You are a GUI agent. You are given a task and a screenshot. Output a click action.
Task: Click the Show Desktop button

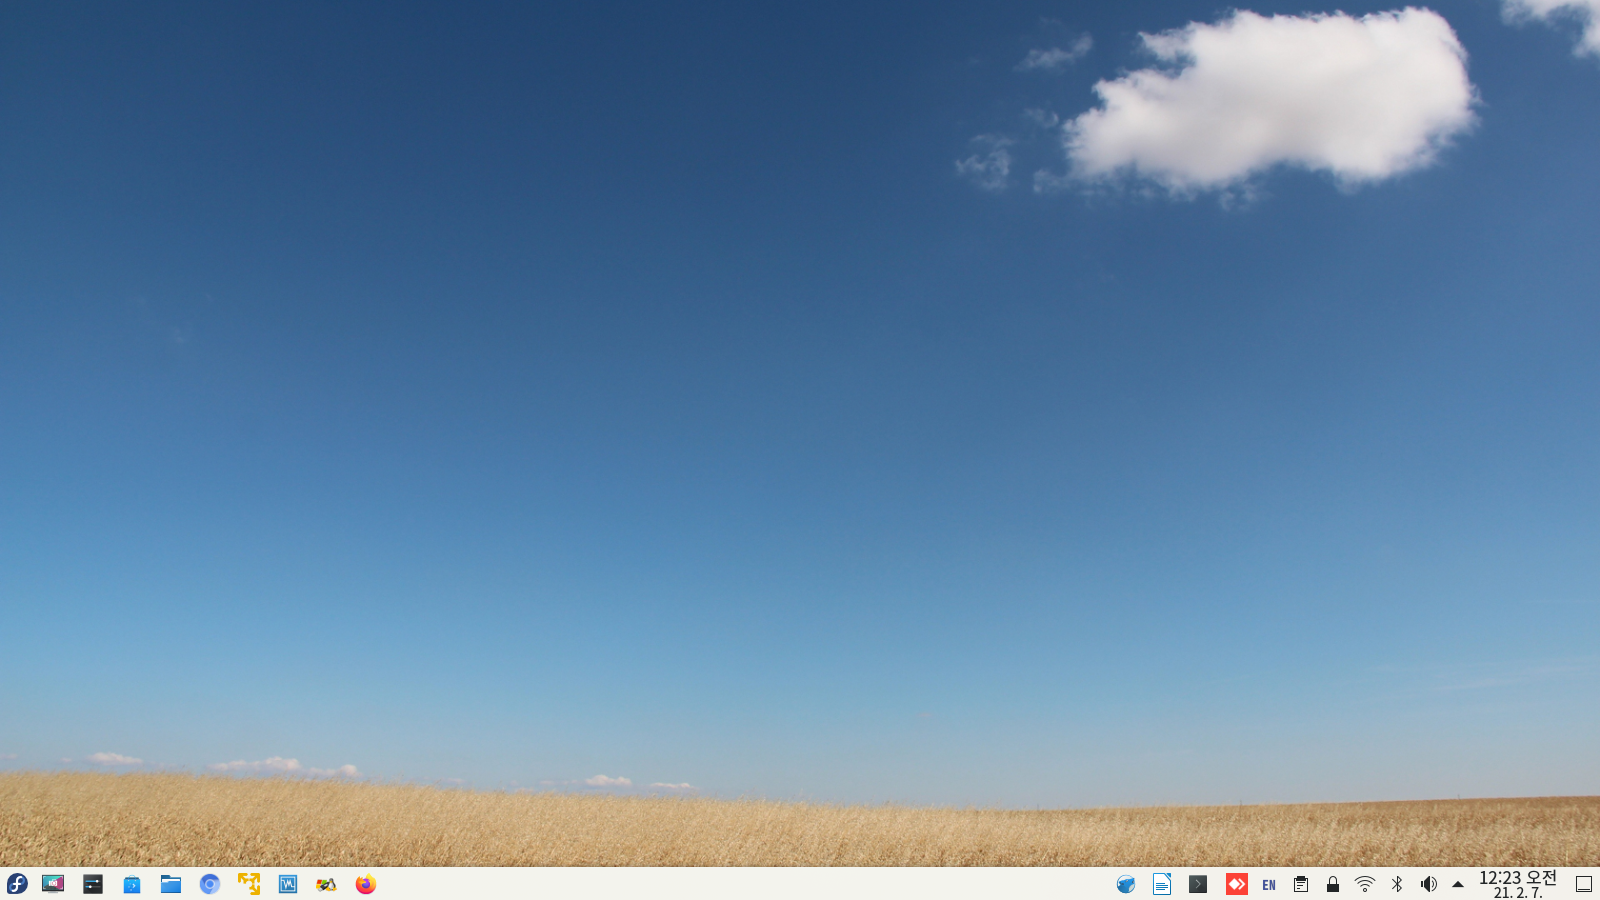1584,884
